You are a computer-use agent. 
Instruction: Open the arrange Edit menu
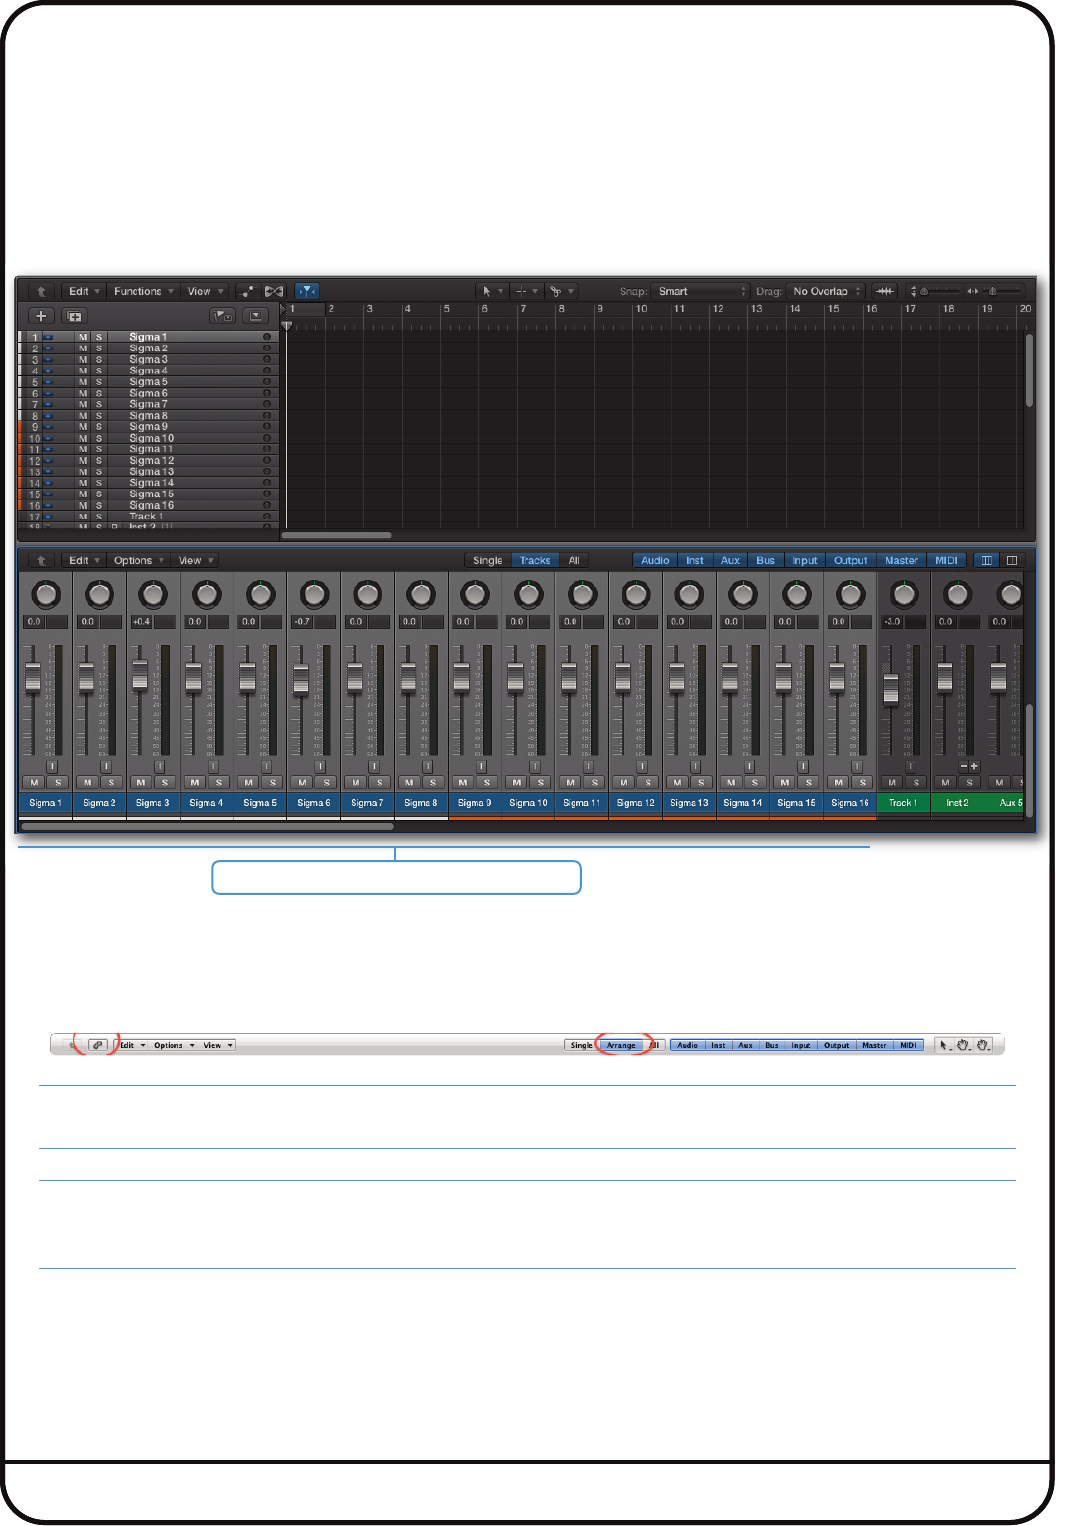pos(84,291)
